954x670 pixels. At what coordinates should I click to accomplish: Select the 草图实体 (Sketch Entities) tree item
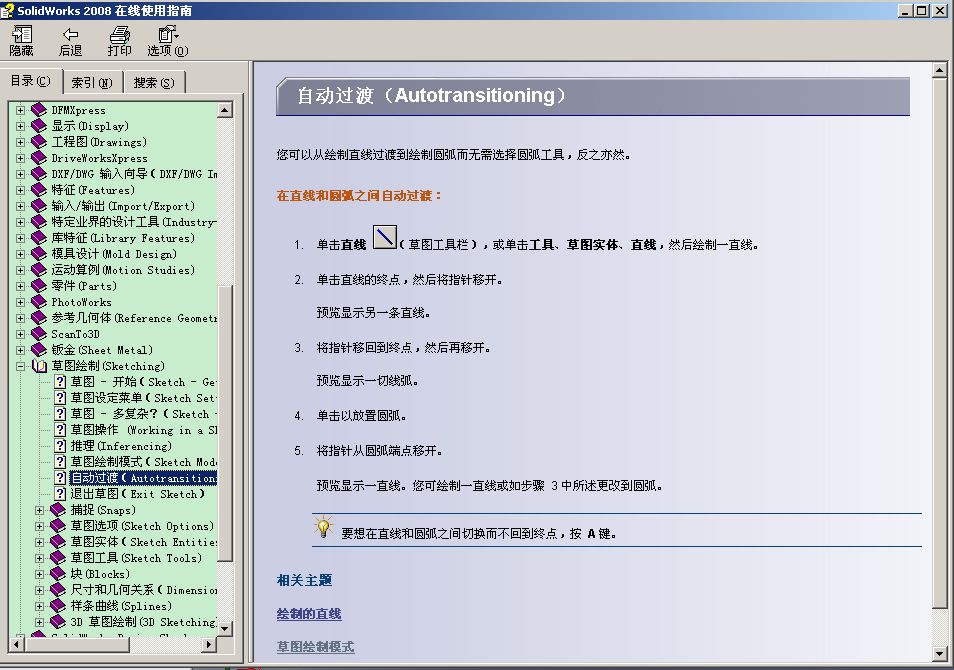tap(144, 542)
